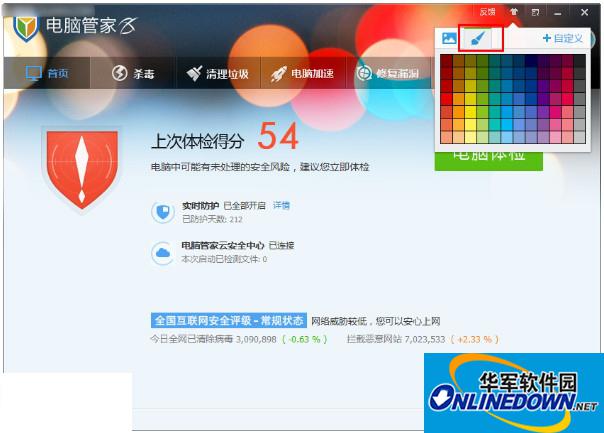
Task: Go to the 电脑加速 speedup tab
Action: [302, 73]
